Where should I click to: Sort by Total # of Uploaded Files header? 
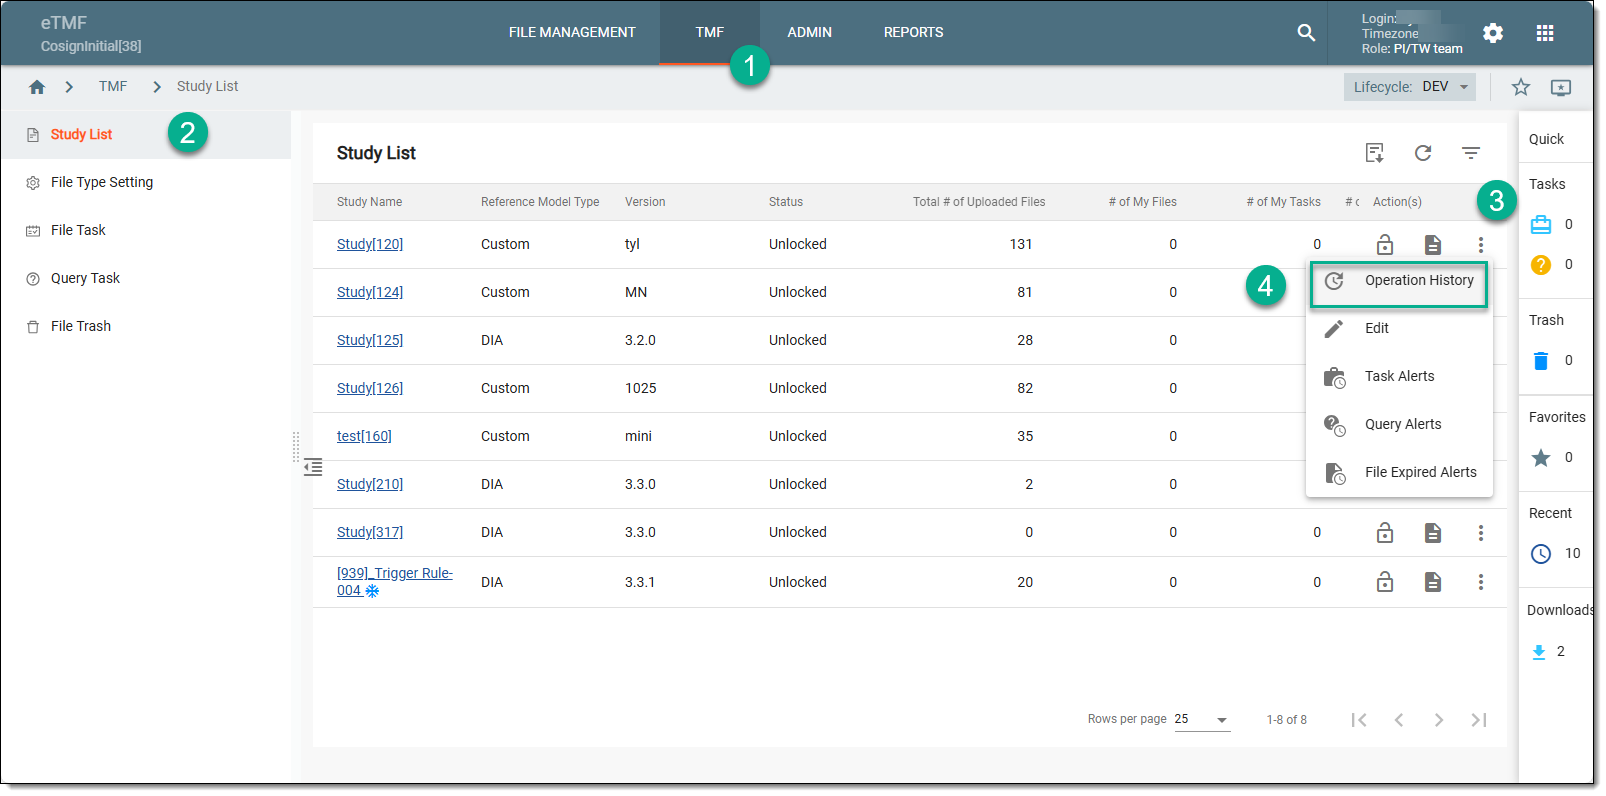coord(979,202)
